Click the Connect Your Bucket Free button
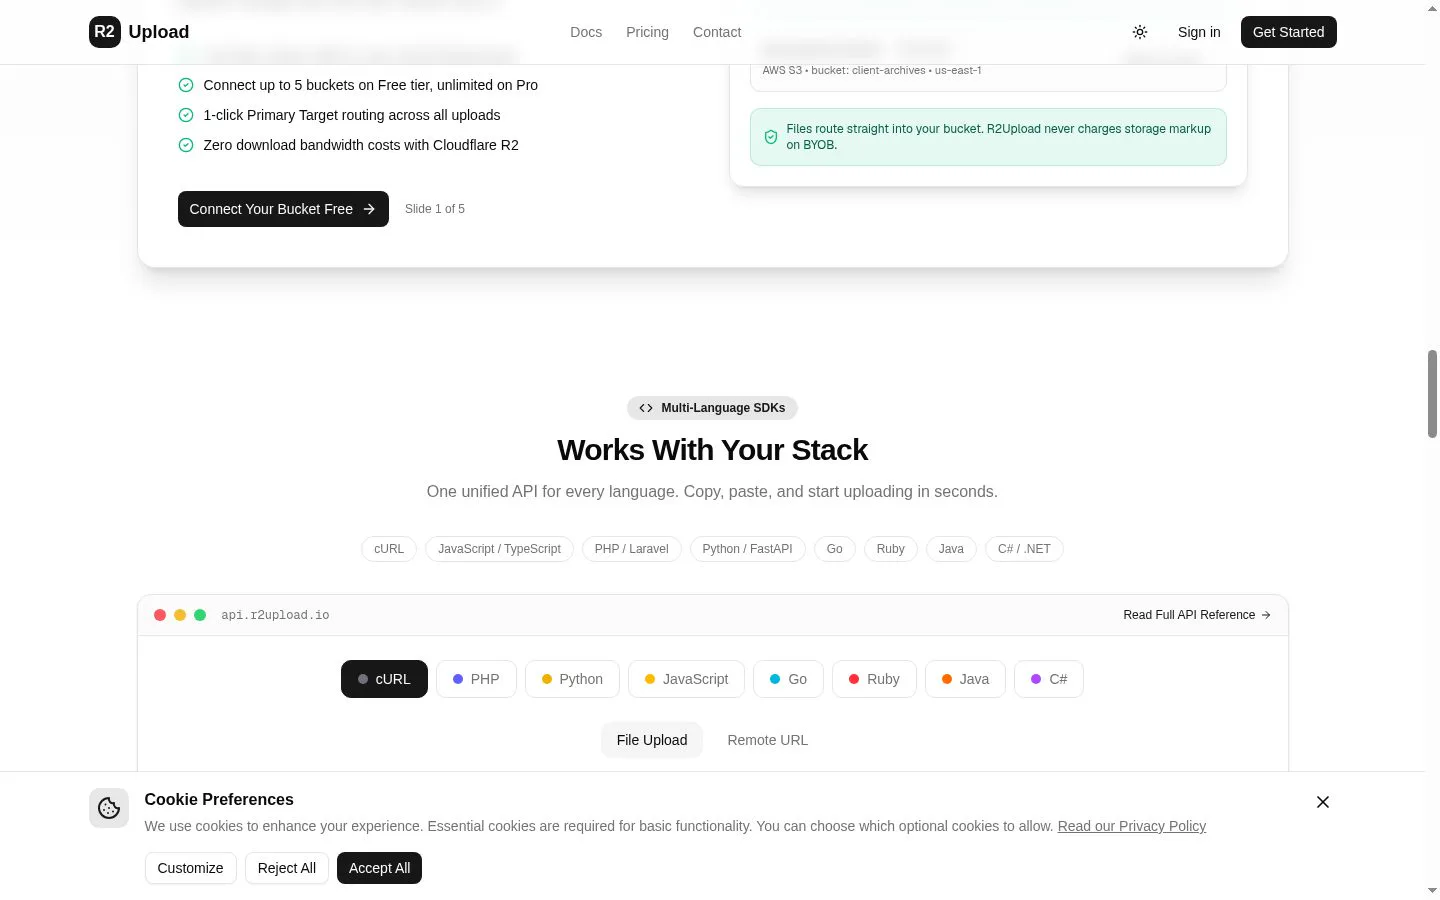Screen dimensions: 1440x900 (283, 209)
